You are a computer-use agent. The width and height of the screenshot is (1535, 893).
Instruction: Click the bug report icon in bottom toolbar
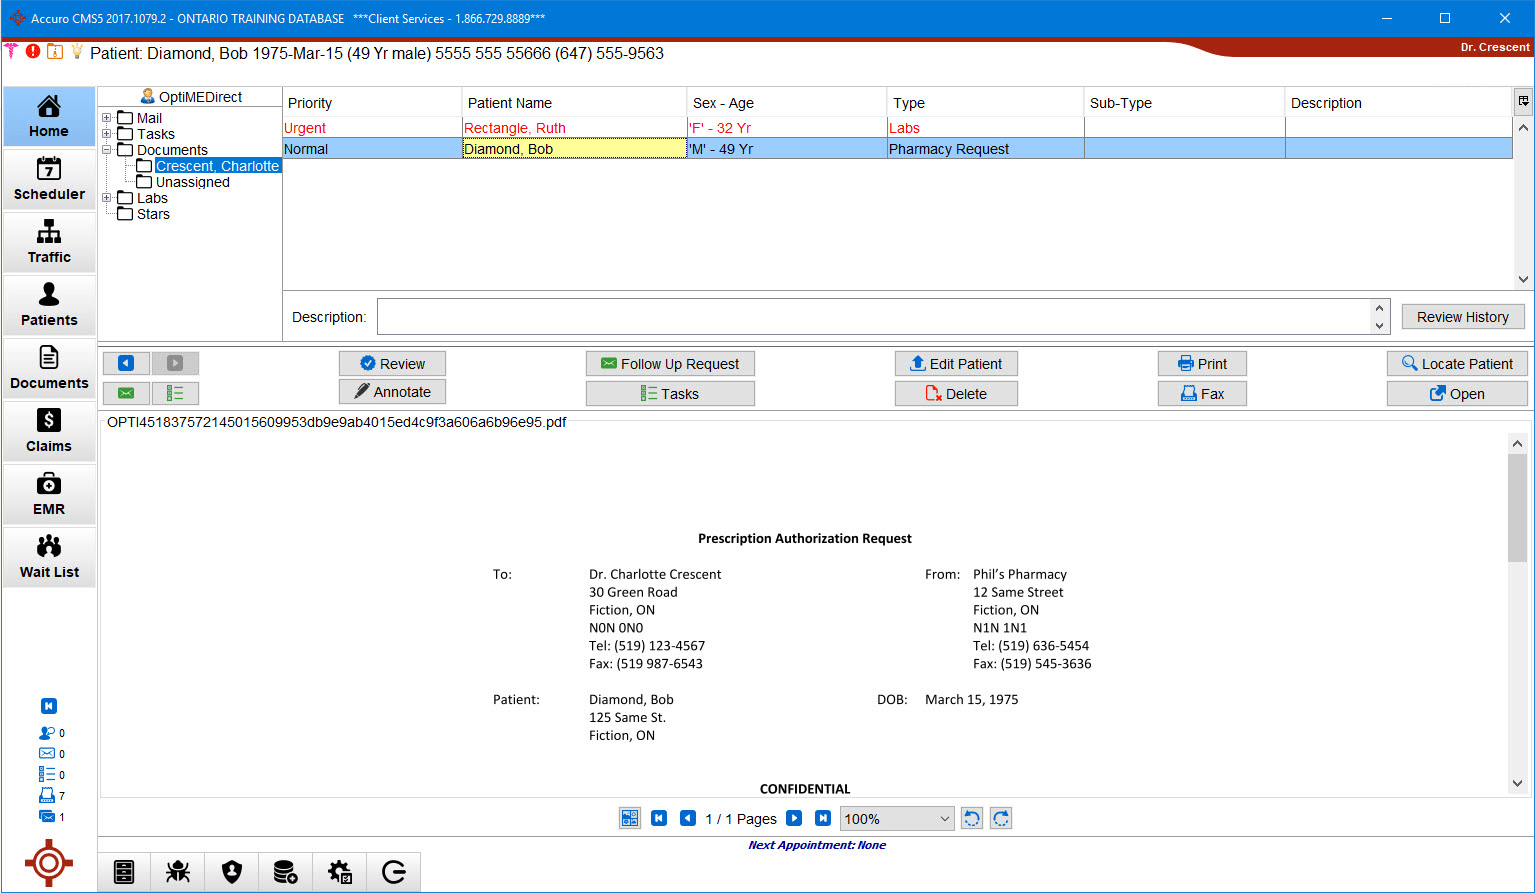coord(178,872)
